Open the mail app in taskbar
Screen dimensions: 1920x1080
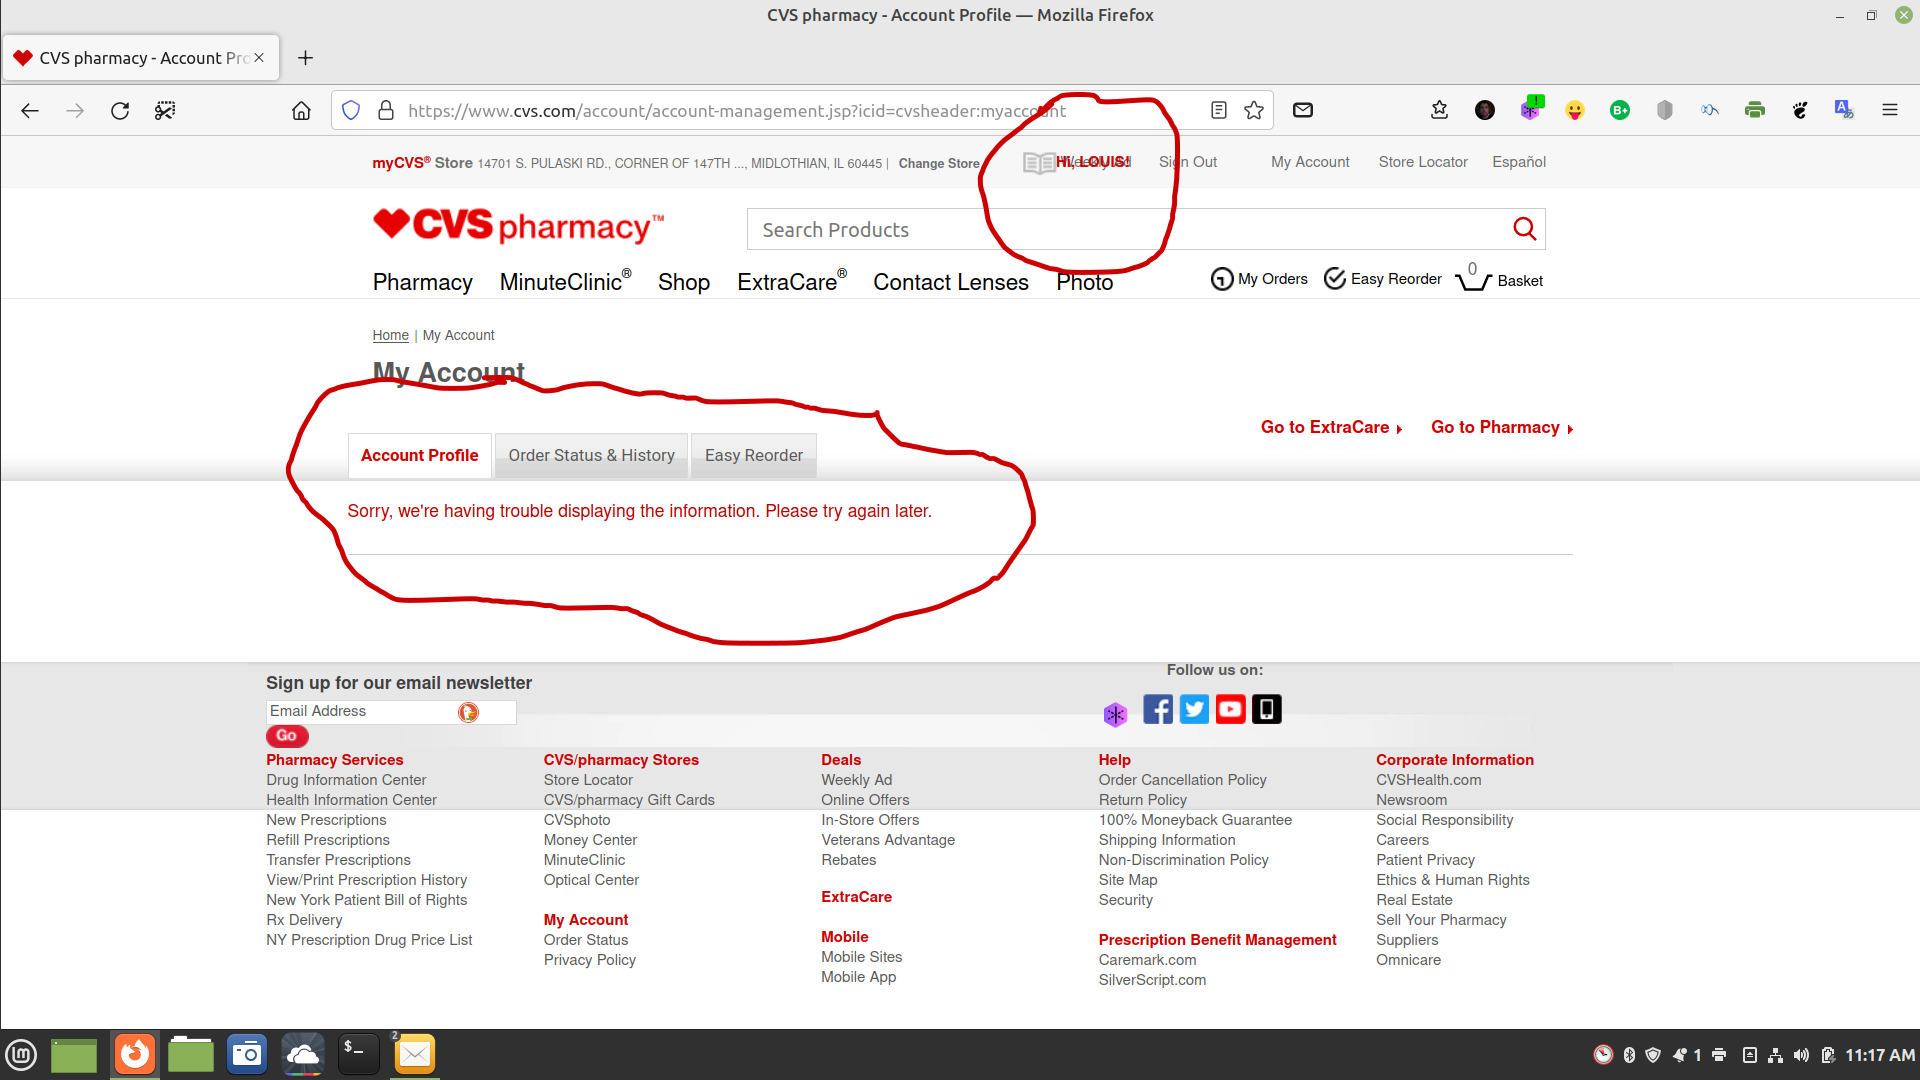(415, 1054)
